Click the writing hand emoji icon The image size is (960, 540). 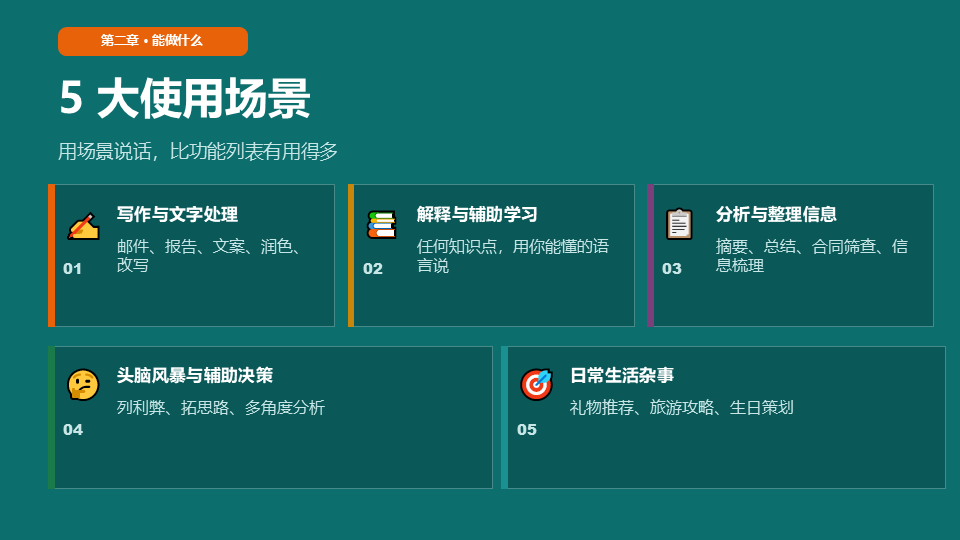[x=83, y=226]
